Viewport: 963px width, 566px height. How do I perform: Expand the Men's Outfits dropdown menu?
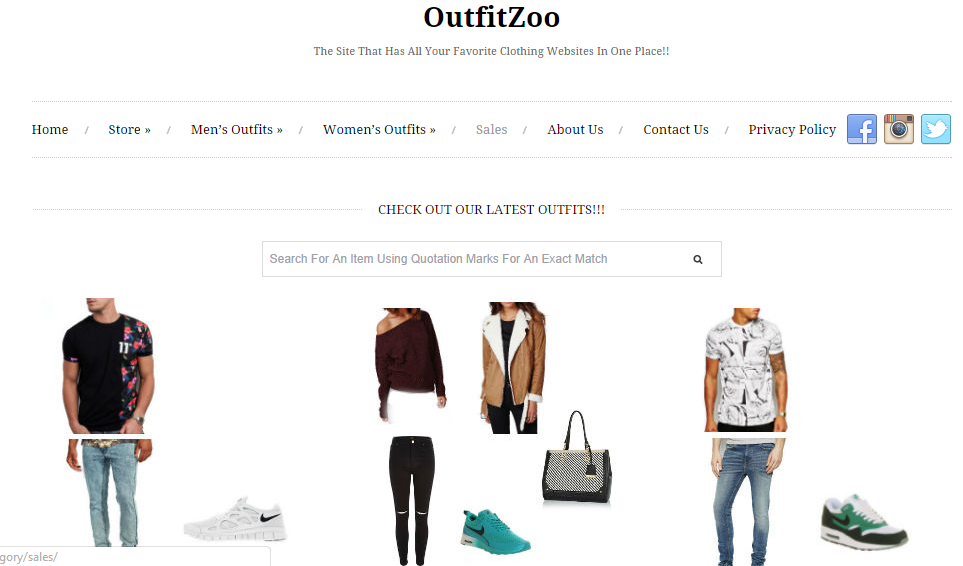[x=236, y=130]
